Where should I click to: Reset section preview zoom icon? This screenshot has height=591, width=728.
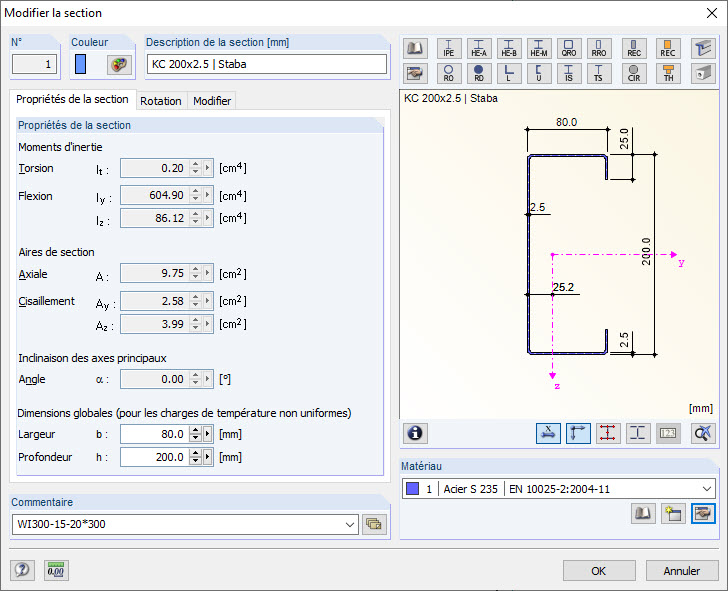click(703, 433)
